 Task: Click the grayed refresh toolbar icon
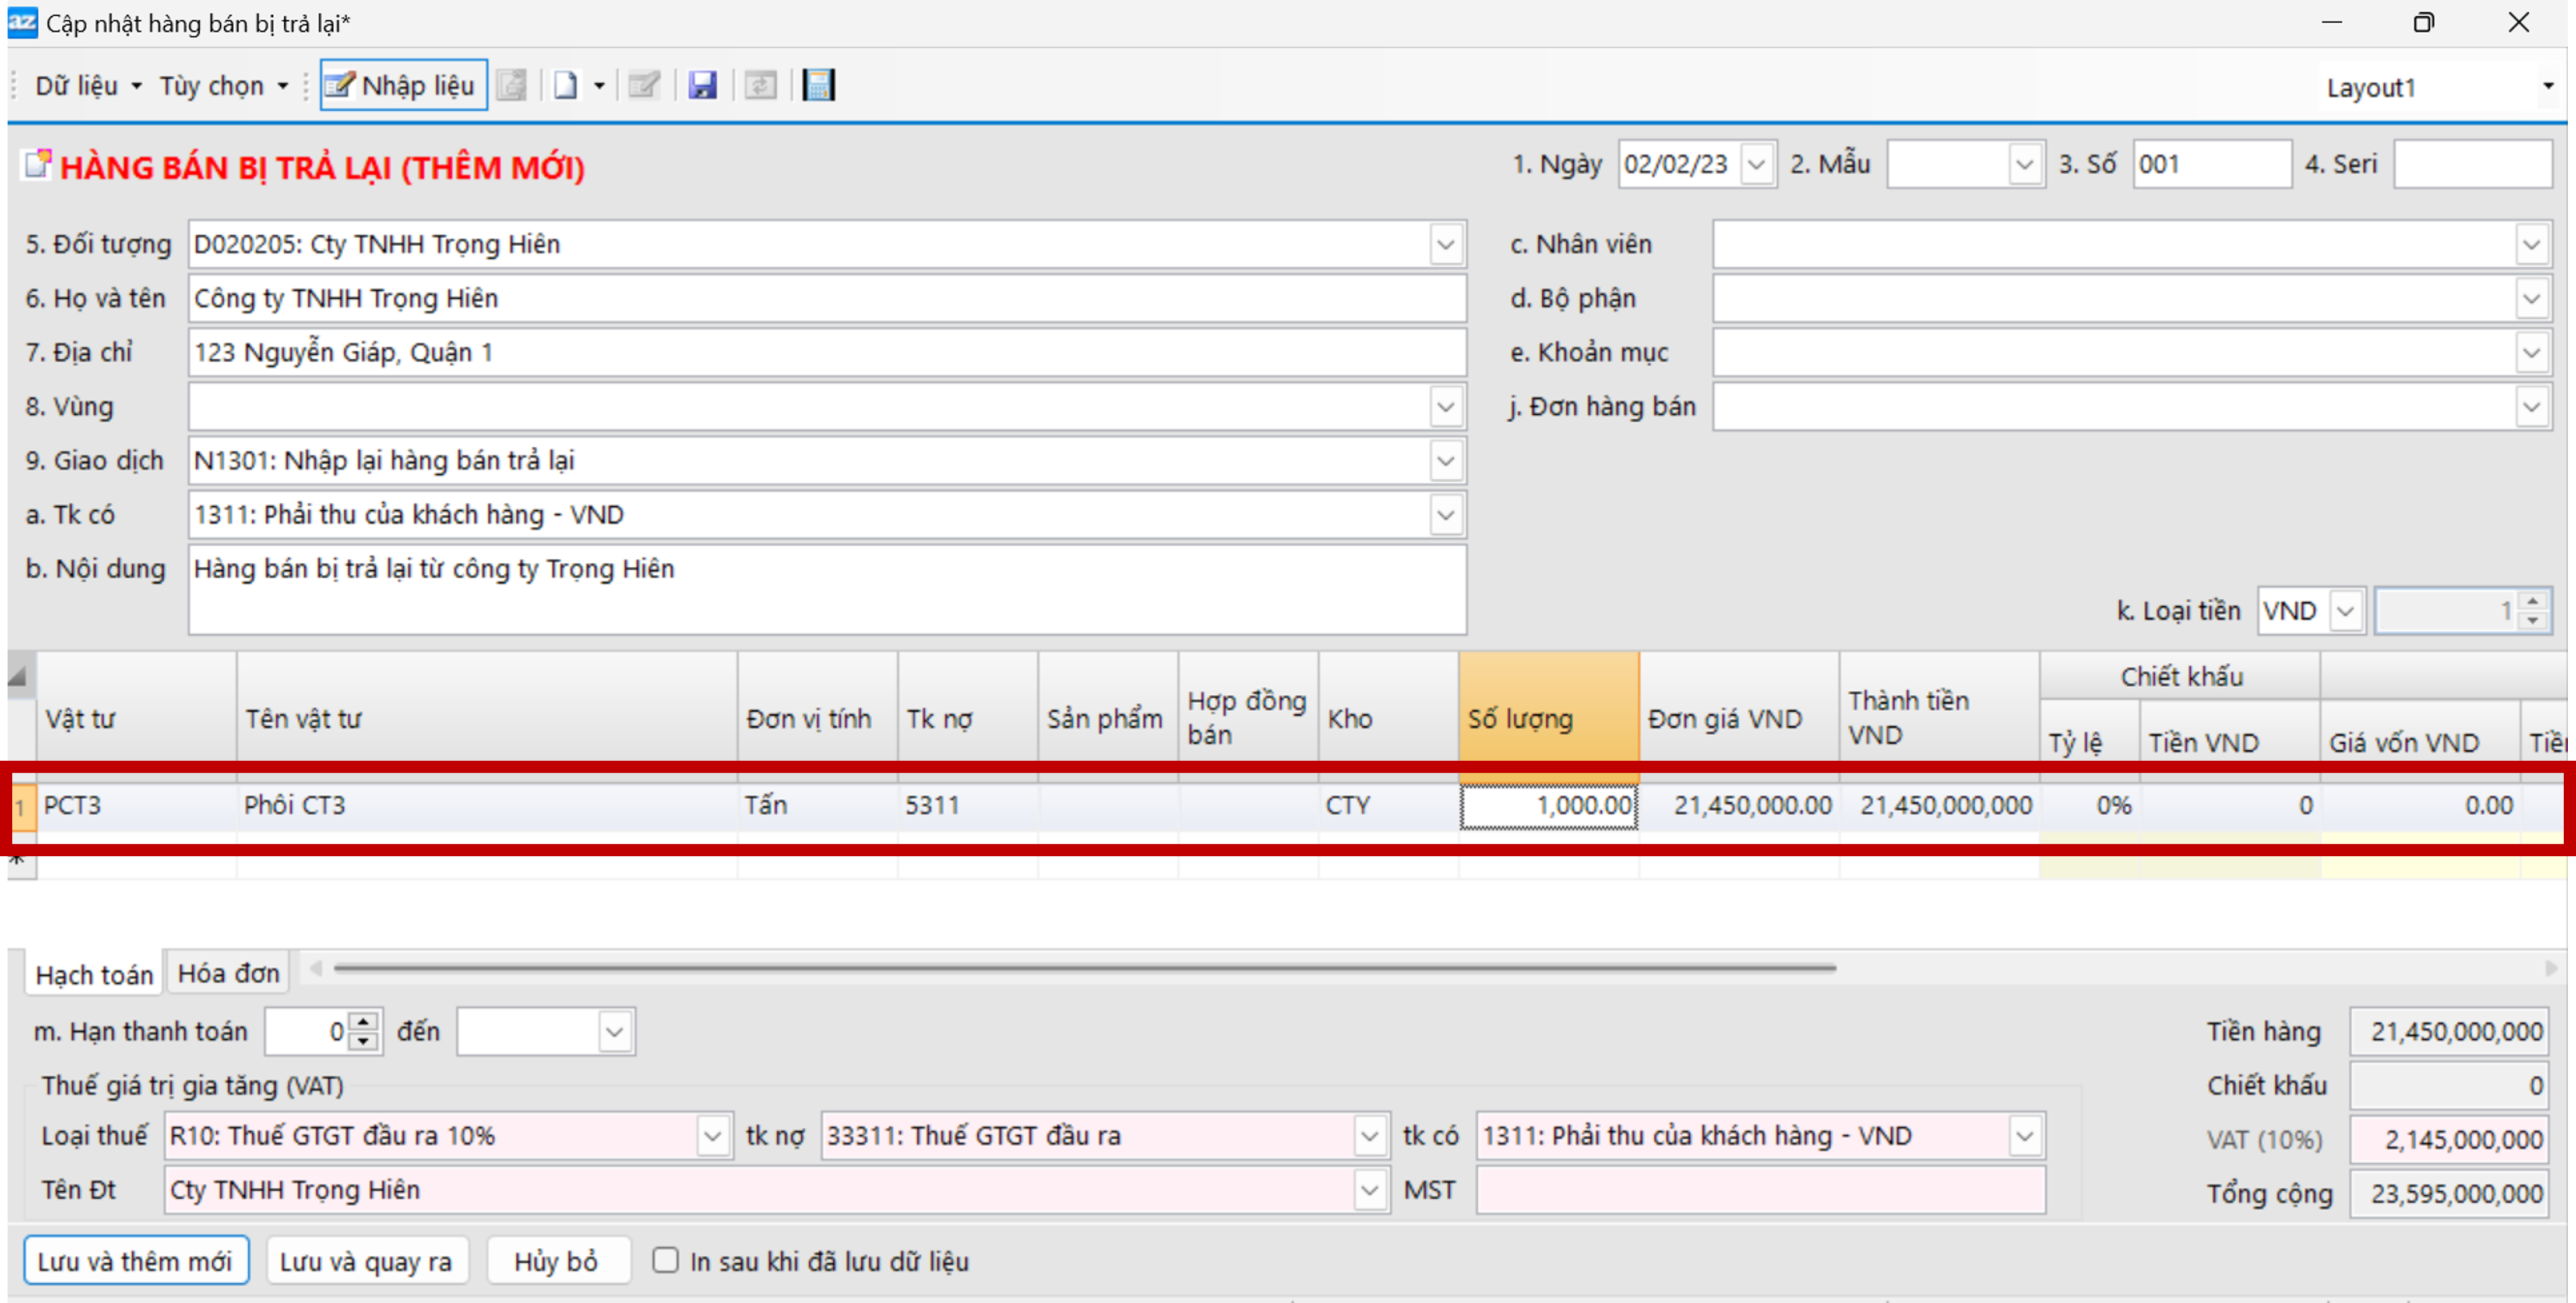point(760,85)
